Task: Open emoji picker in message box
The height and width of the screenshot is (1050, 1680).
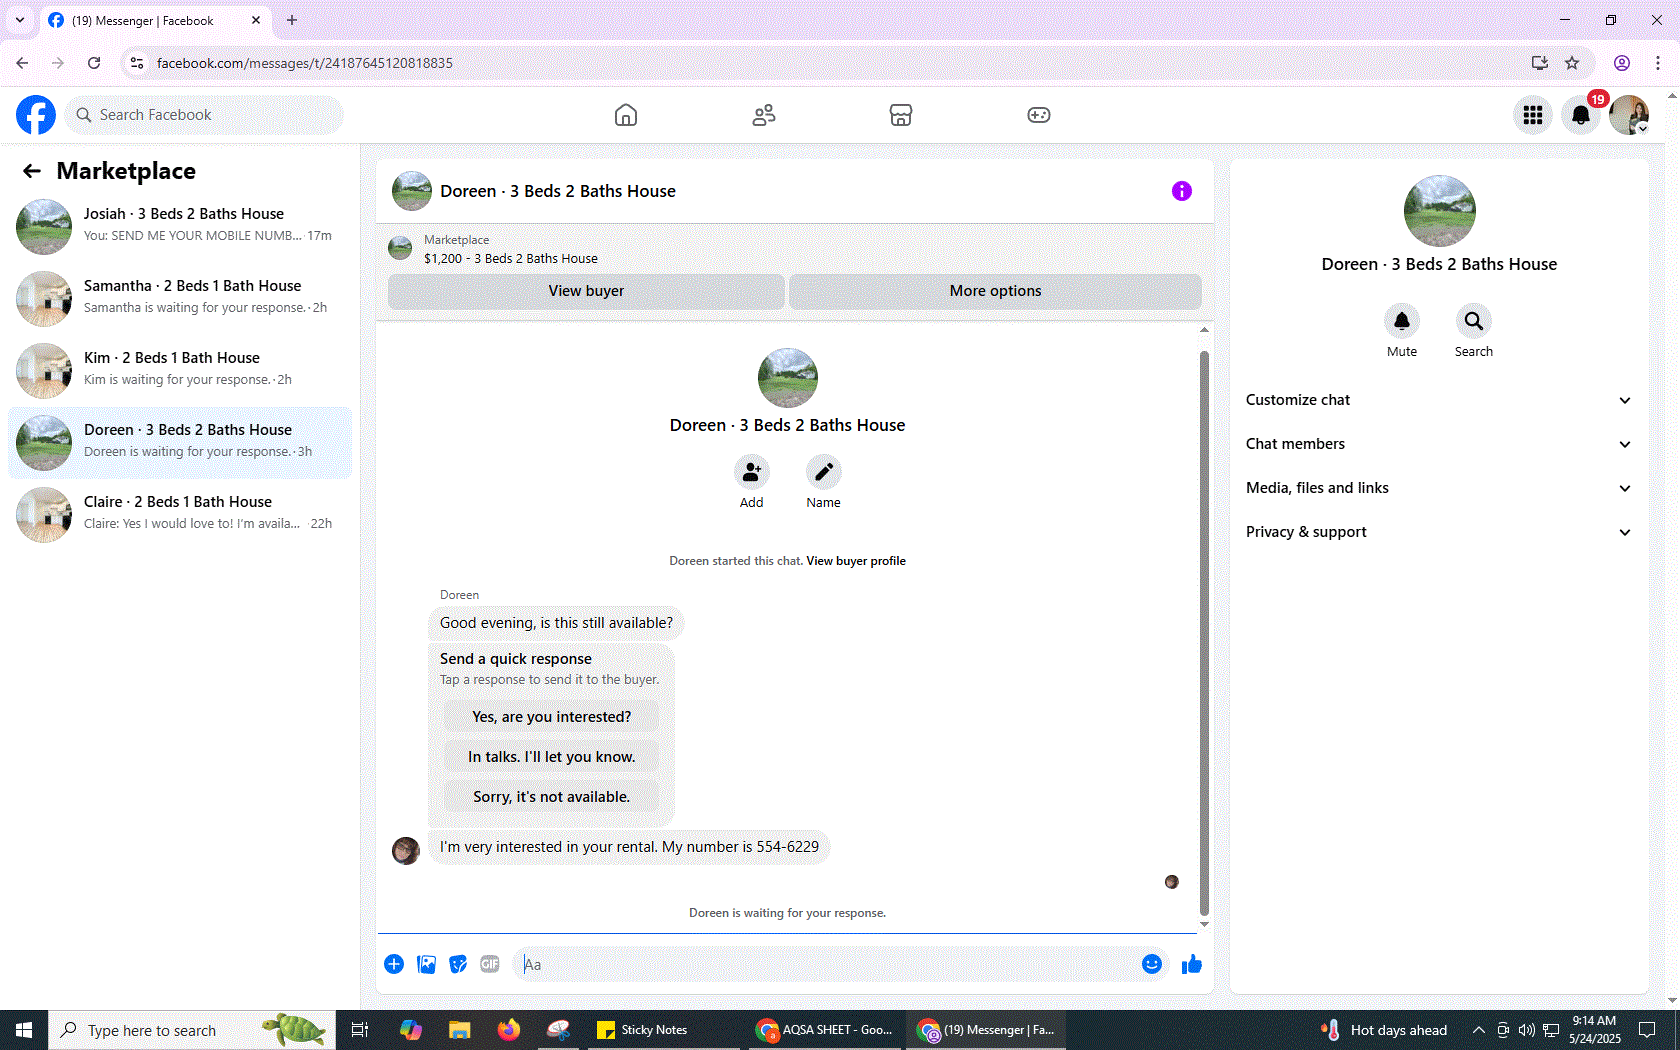Action: (1152, 964)
